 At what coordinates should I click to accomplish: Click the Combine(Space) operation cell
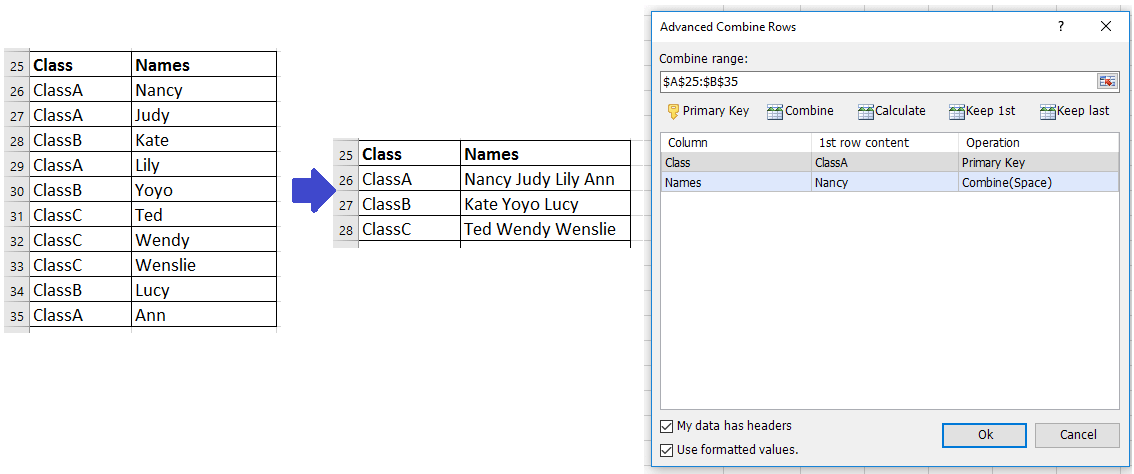click(1007, 182)
